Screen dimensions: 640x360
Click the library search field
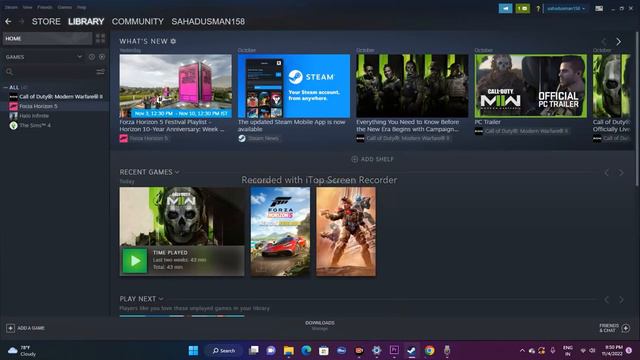click(49, 72)
